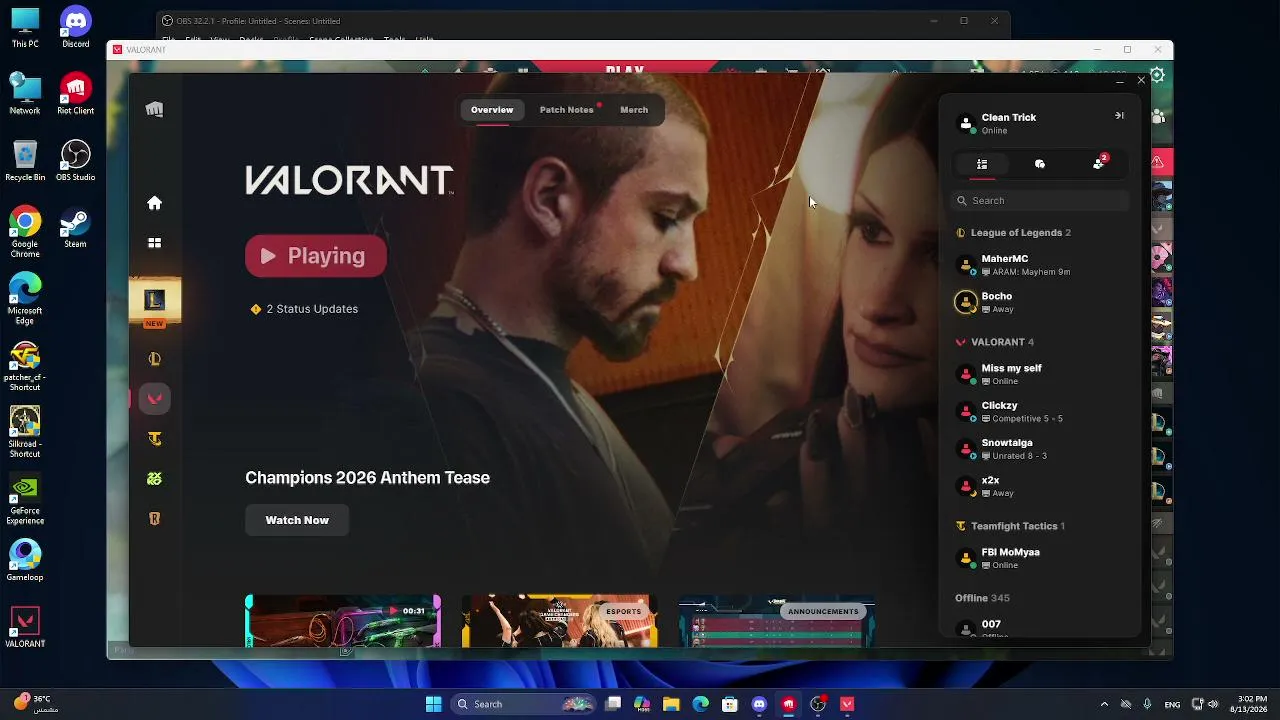Viewport: 1280px width, 720px height.
Task: Open Microsoft Edge desktop shortcut
Action: [25, 300]
